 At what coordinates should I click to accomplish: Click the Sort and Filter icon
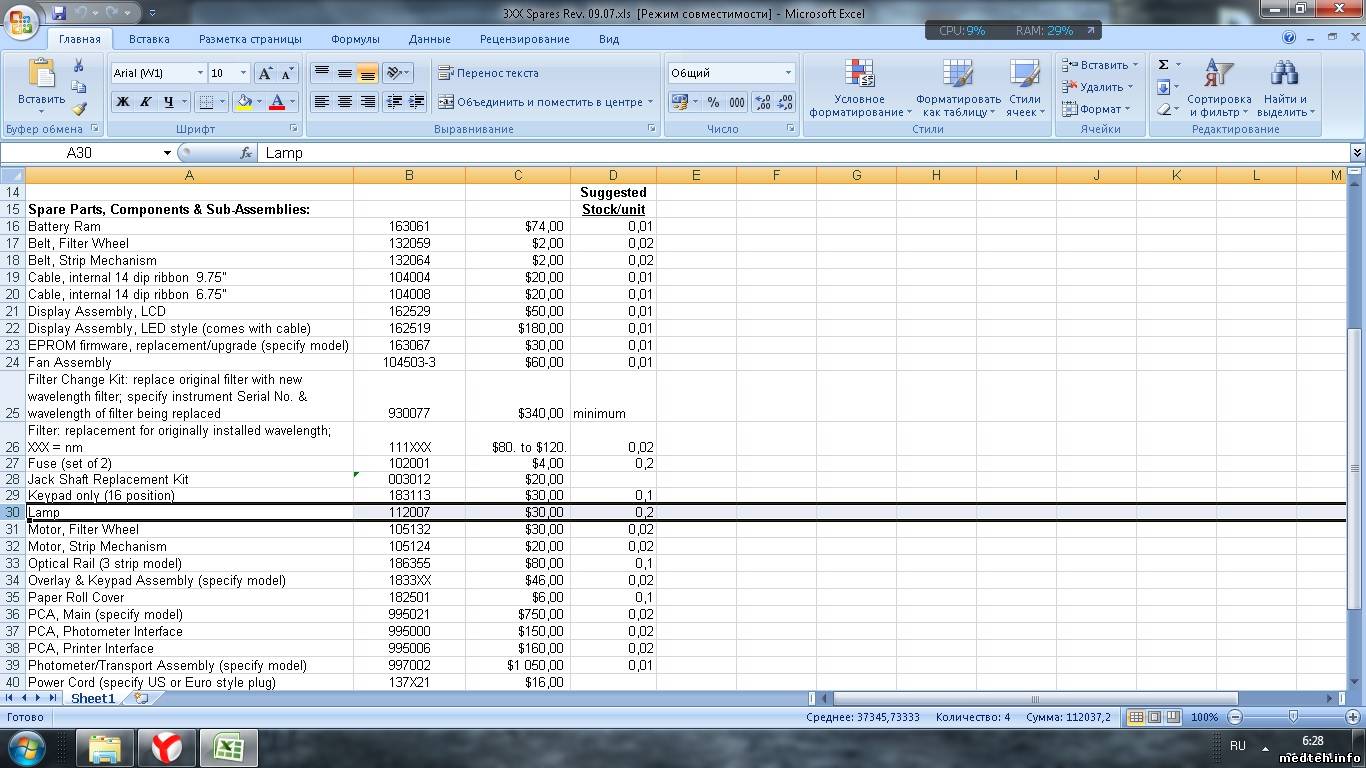[1218, 75]
